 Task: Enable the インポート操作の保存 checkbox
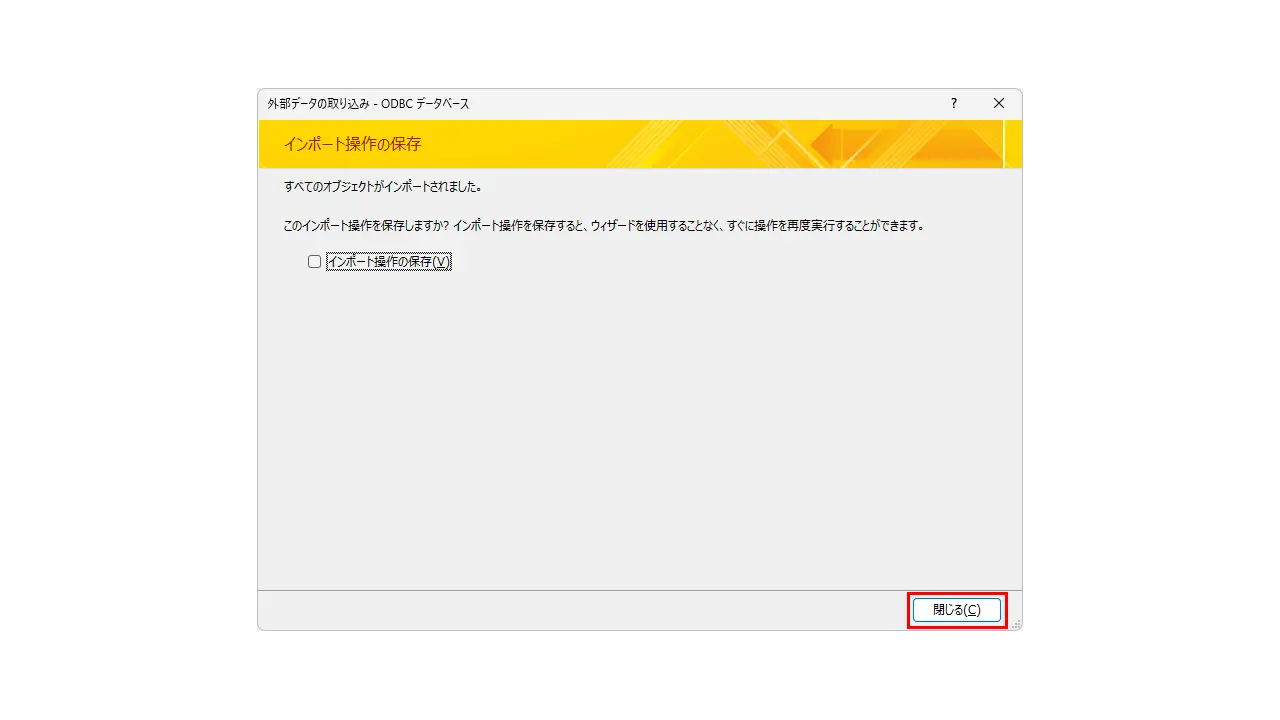314,262
